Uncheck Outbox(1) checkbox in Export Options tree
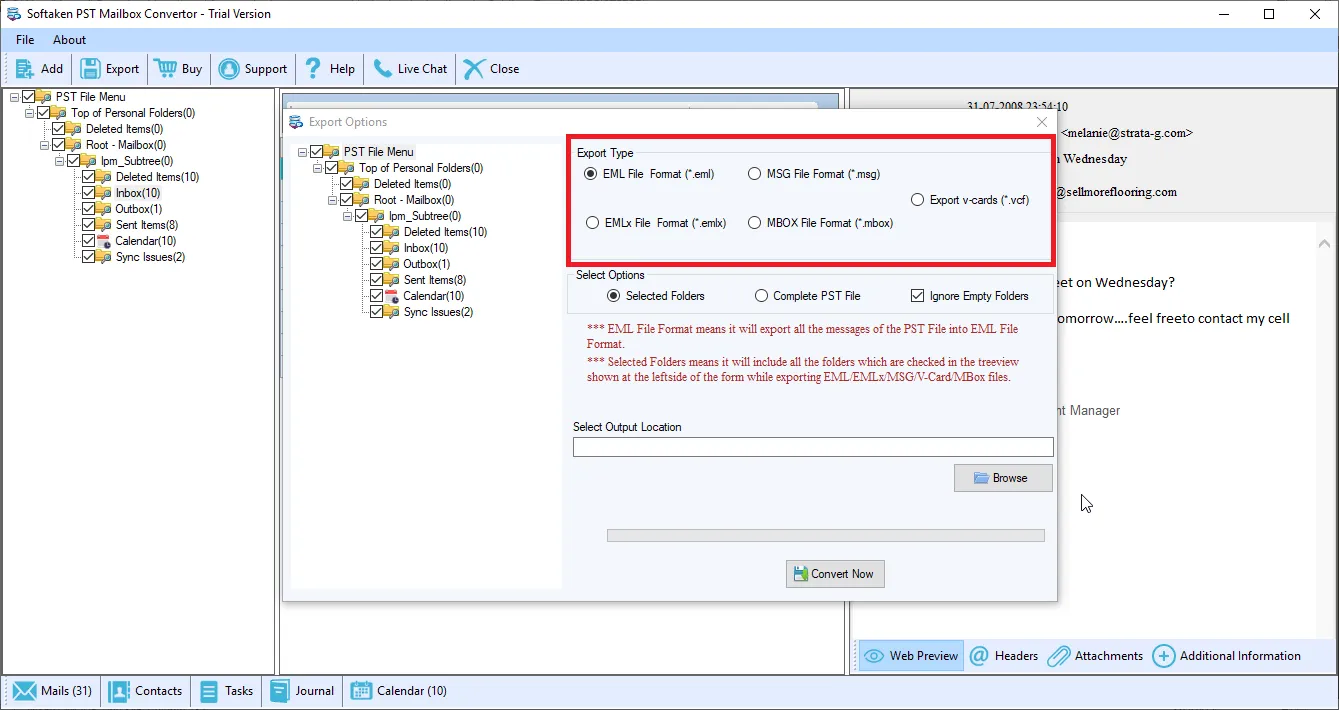This screenshot has height=710, width=1339. 377,264
